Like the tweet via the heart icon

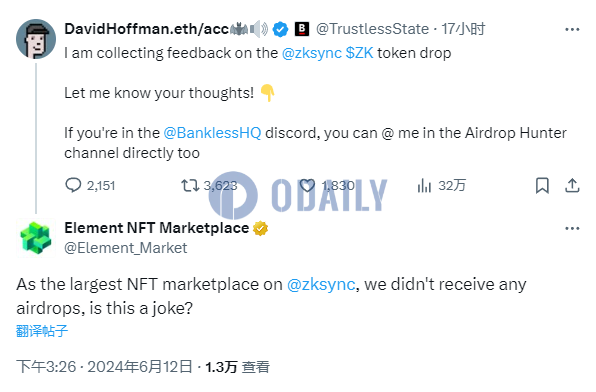(x=307, y=185)
